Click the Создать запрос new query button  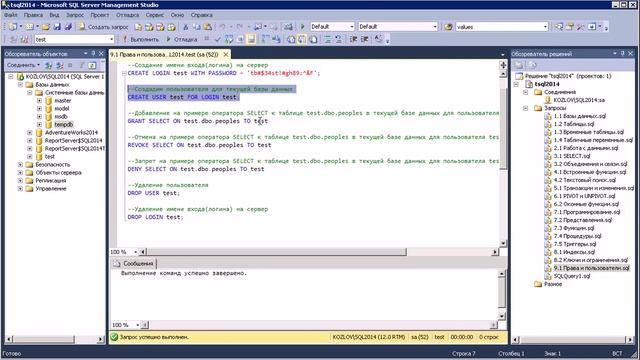click(104, 27)
